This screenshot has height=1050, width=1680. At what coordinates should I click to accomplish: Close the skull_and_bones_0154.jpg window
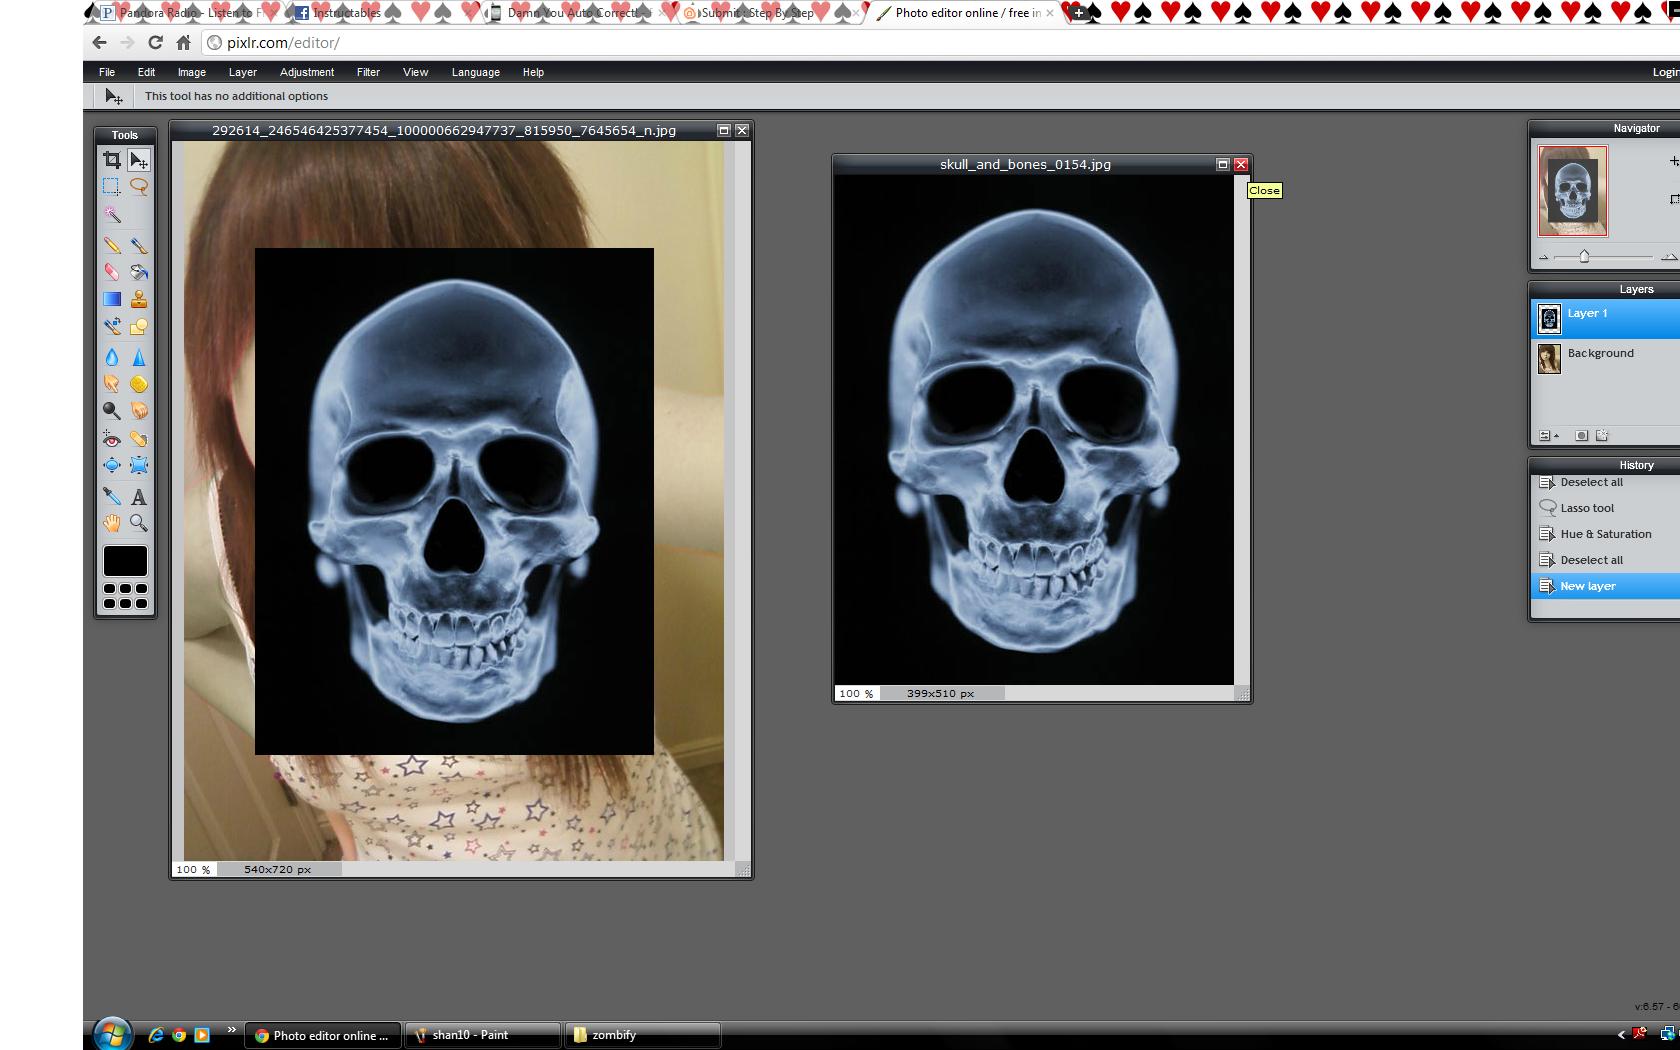click(x=1241, y=164)
